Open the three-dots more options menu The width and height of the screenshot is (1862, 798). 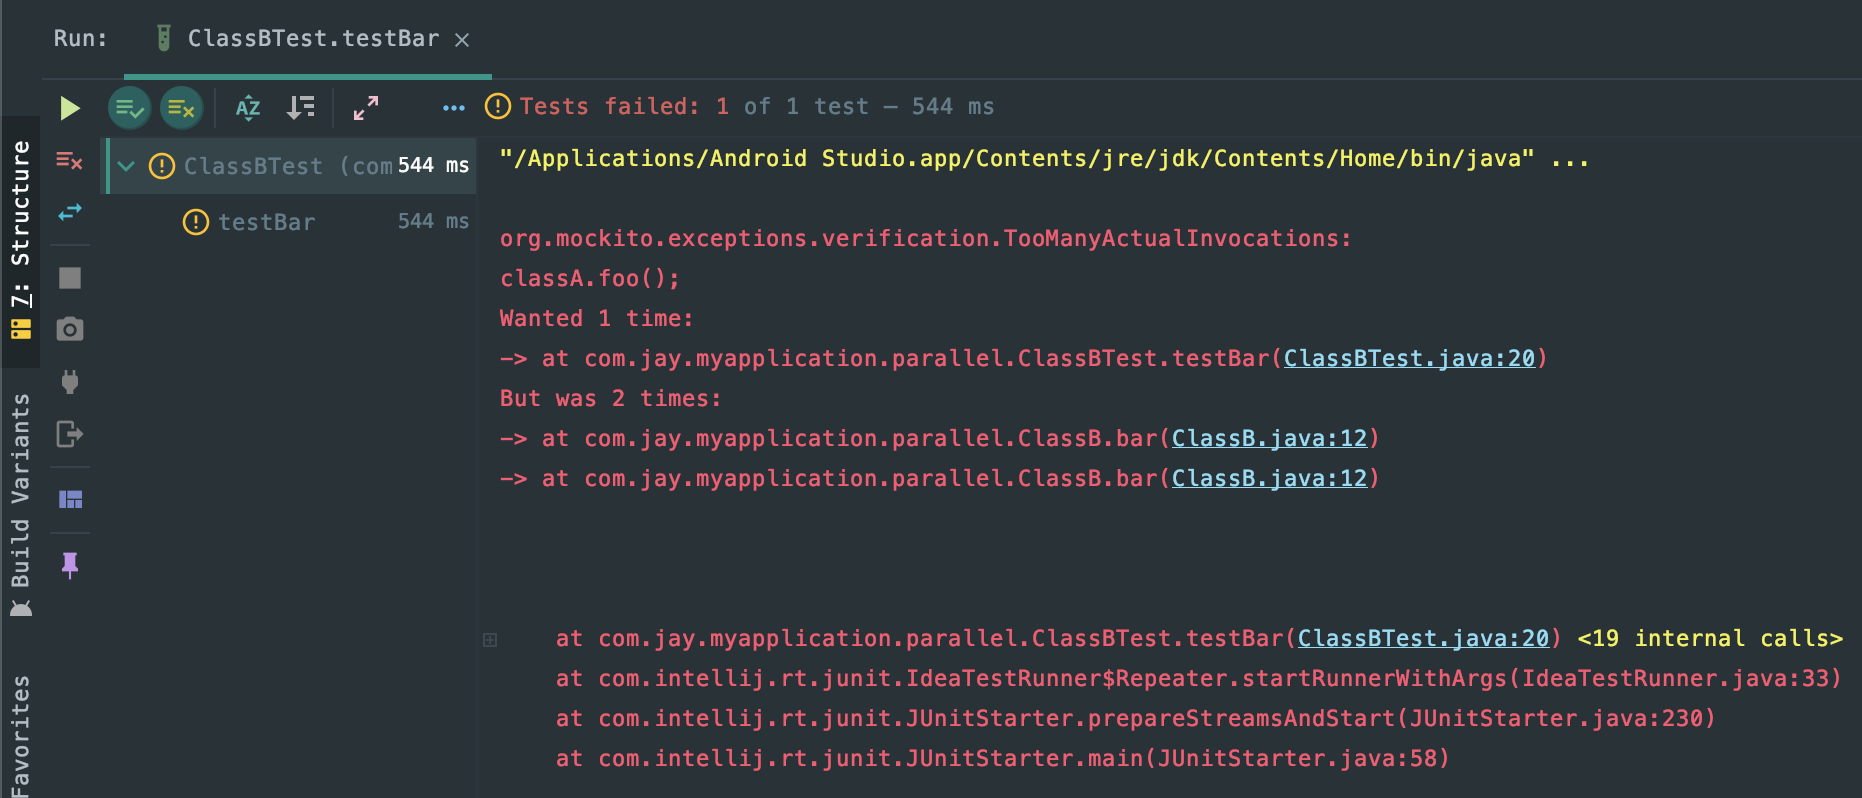453,108
